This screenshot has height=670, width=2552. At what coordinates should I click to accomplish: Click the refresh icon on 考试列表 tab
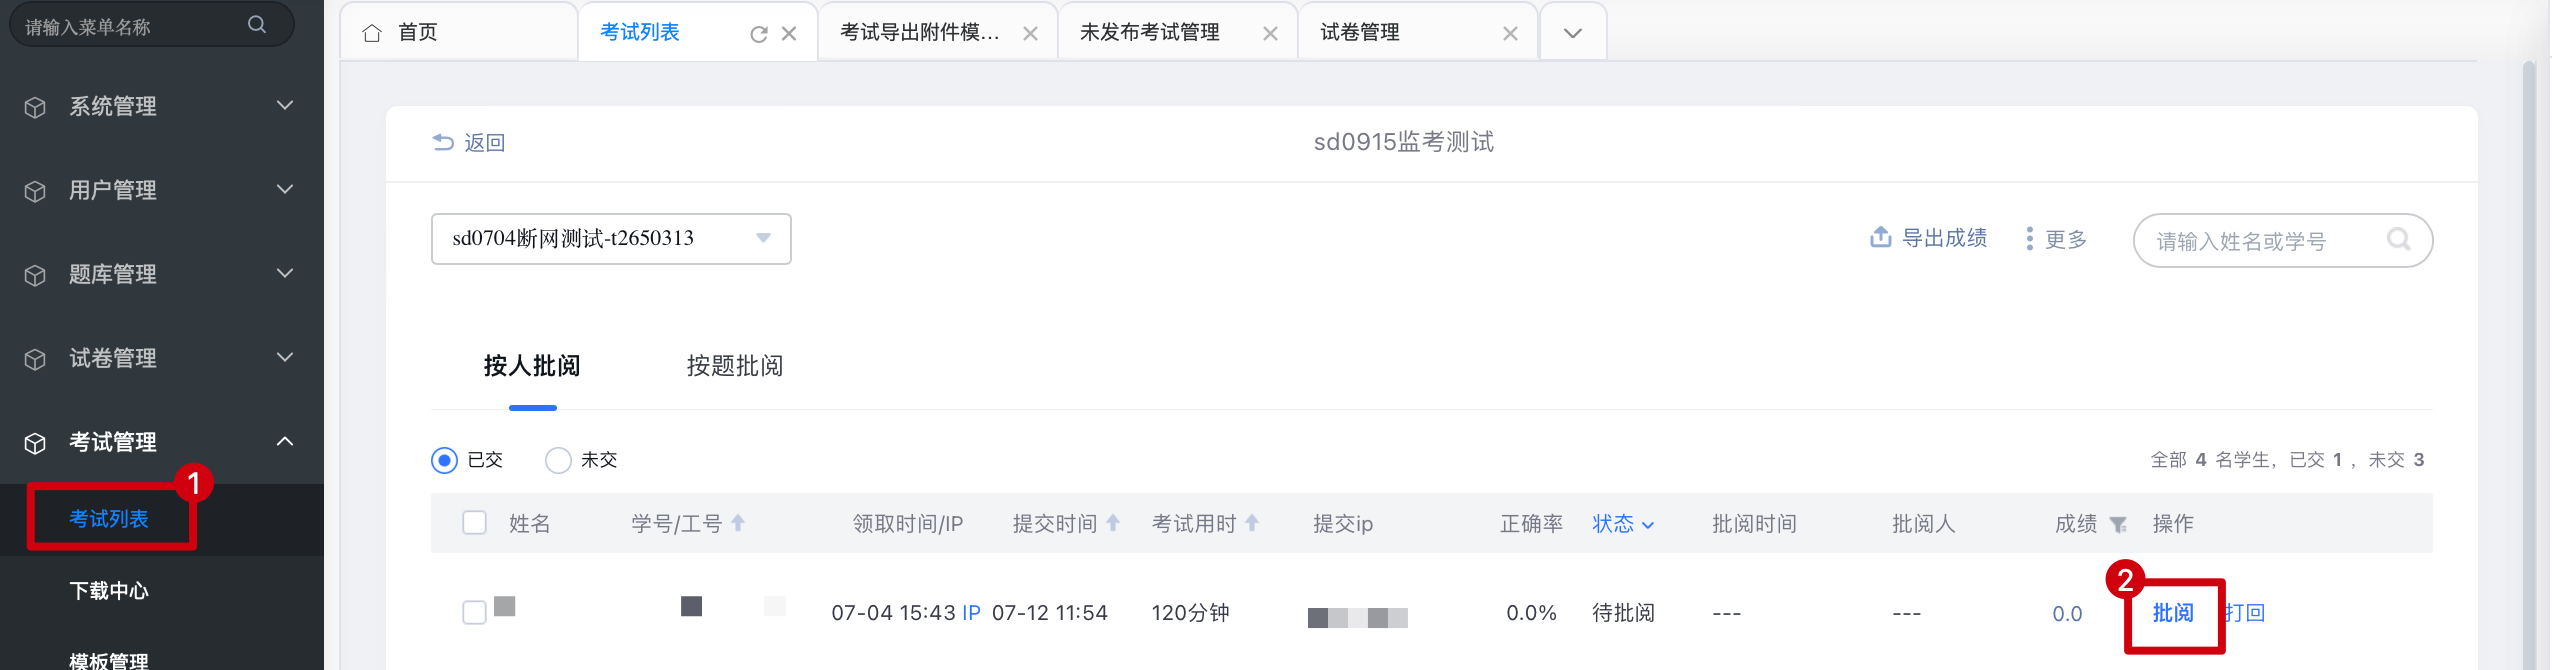(759, 34)
